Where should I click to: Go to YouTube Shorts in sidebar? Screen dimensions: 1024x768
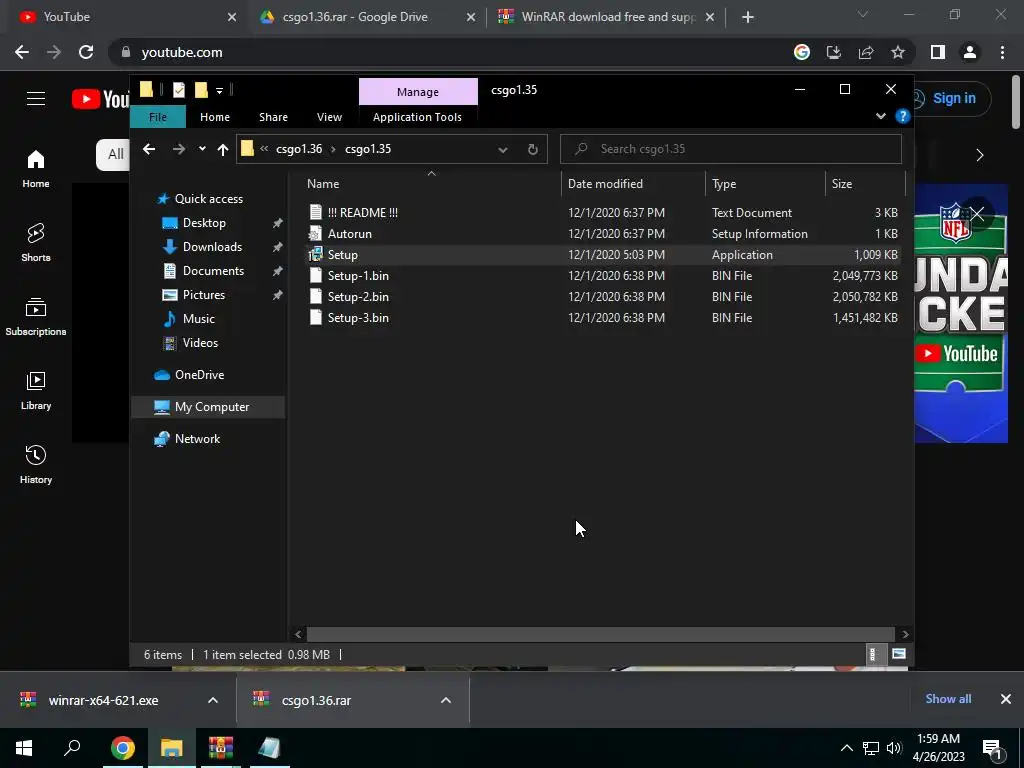[x=36, y=242]
